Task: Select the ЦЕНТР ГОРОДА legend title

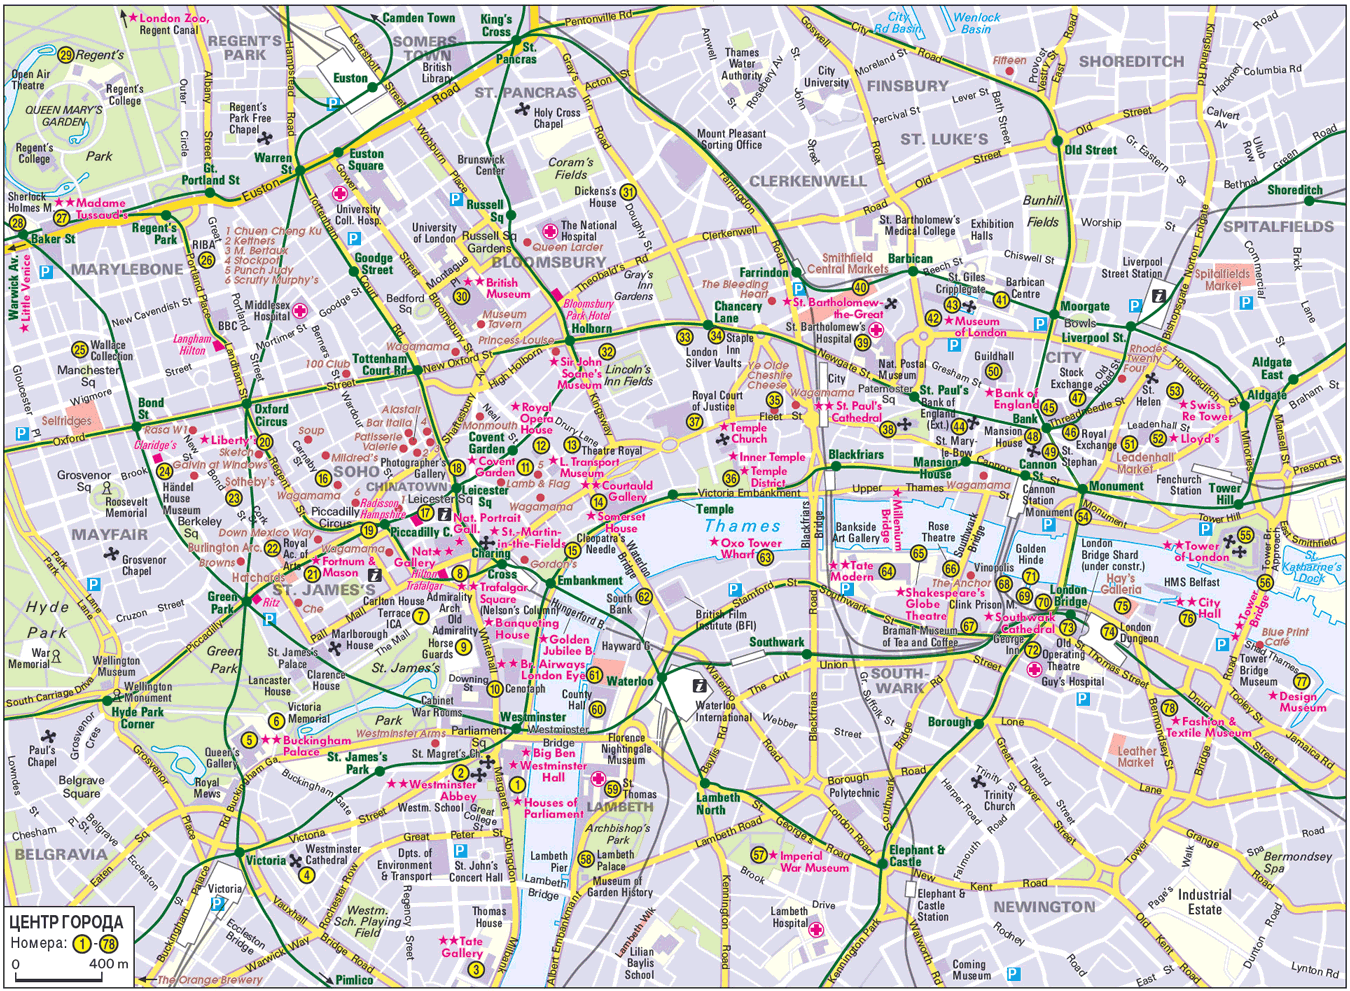Action: tap(66, 922)
